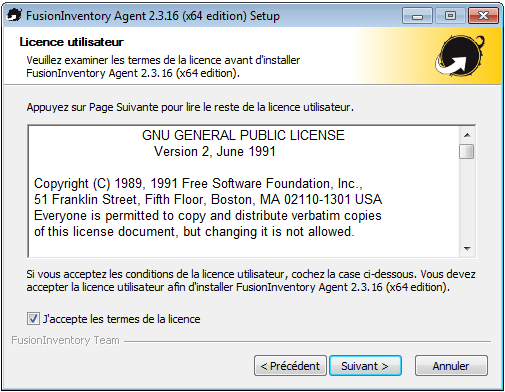Click the 'of this license document' line
This screenshot has height=392, width=505.
194,232
